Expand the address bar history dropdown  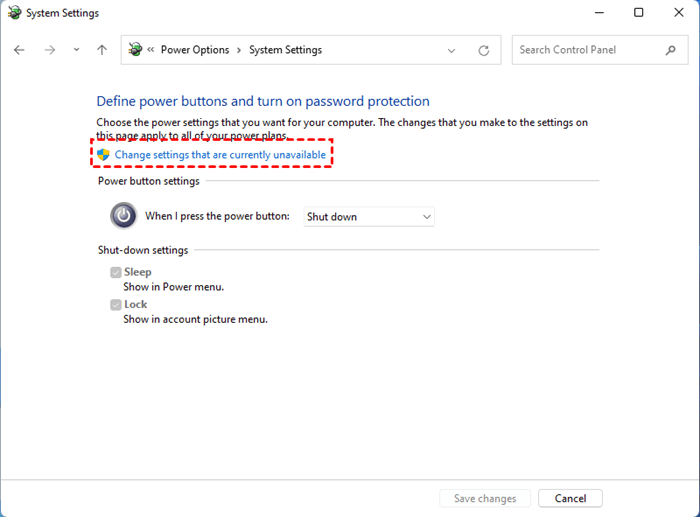coord(452,50)
